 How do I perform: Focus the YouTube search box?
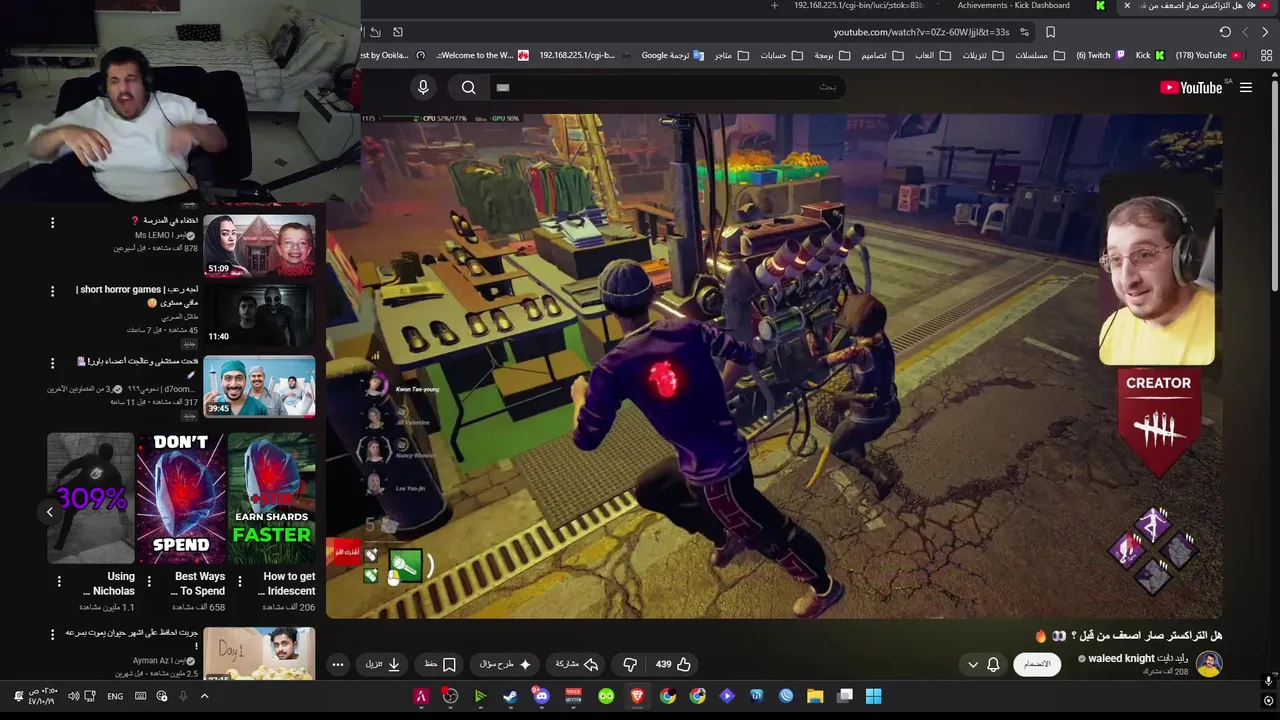[670, 87]
